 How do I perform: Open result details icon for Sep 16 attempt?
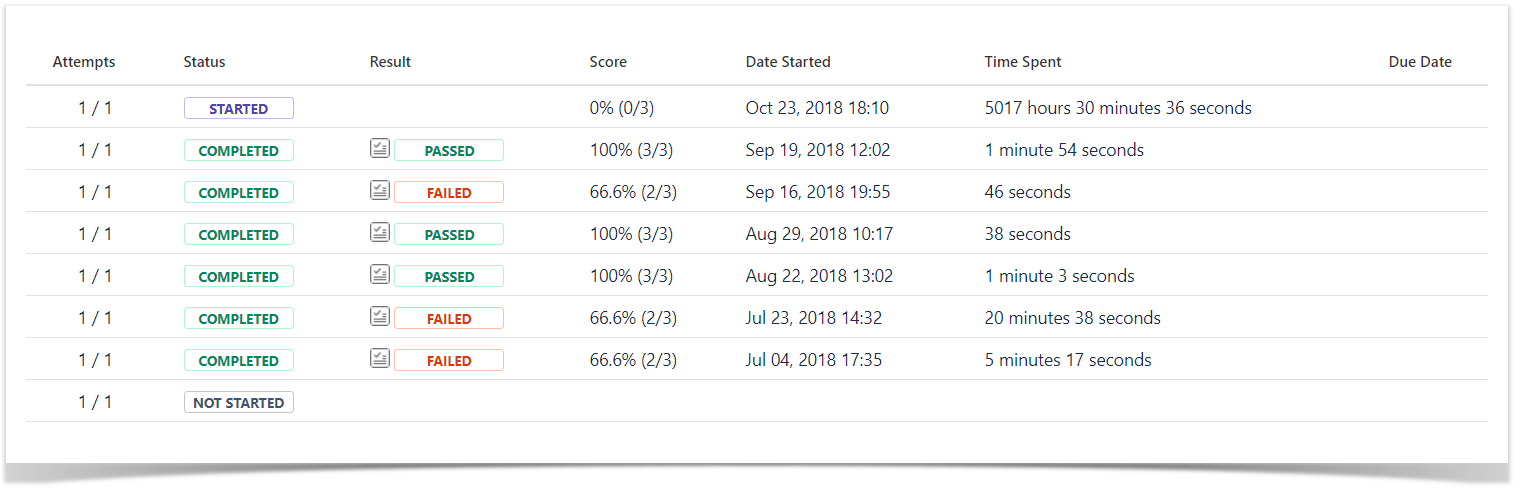(x=379, y=191)
